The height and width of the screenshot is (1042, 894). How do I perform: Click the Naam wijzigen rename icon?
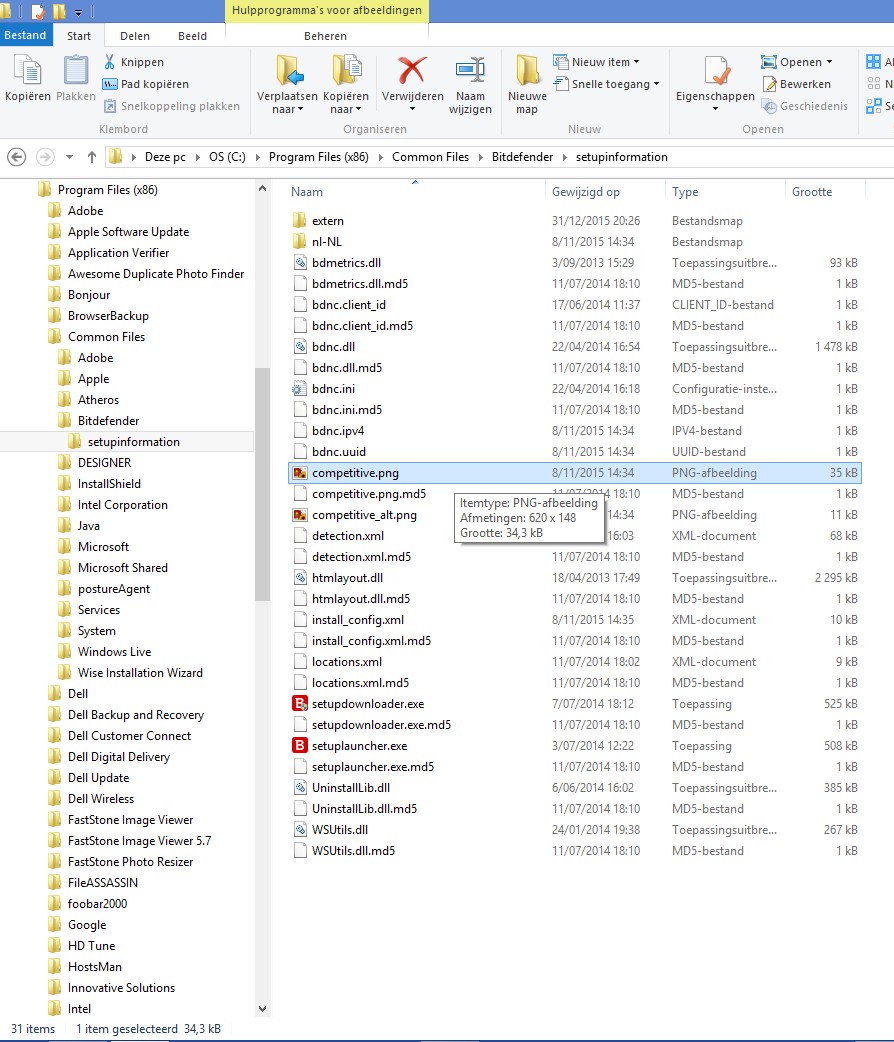[x=470, y=70]
